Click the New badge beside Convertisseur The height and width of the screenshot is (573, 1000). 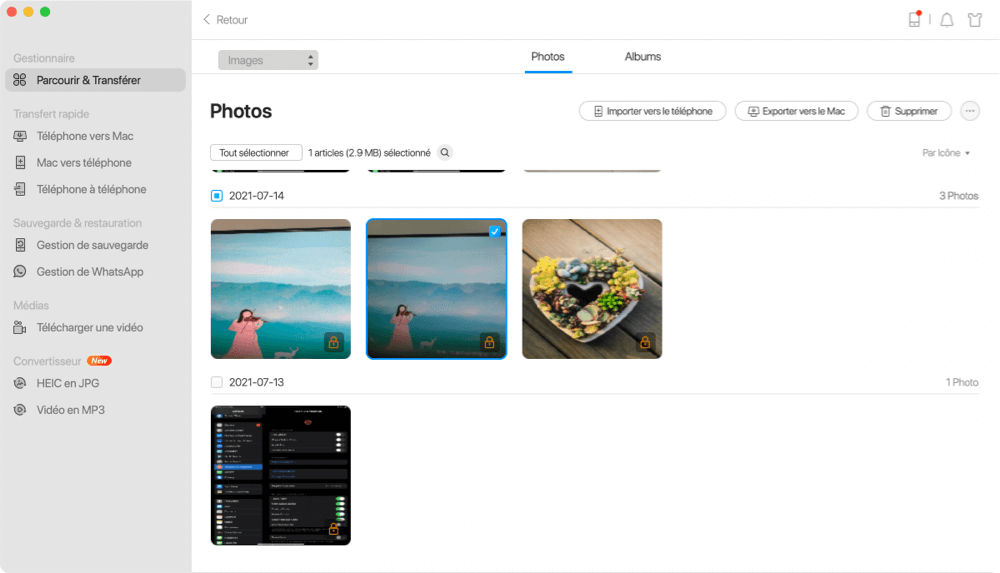(x=99, y=361)
